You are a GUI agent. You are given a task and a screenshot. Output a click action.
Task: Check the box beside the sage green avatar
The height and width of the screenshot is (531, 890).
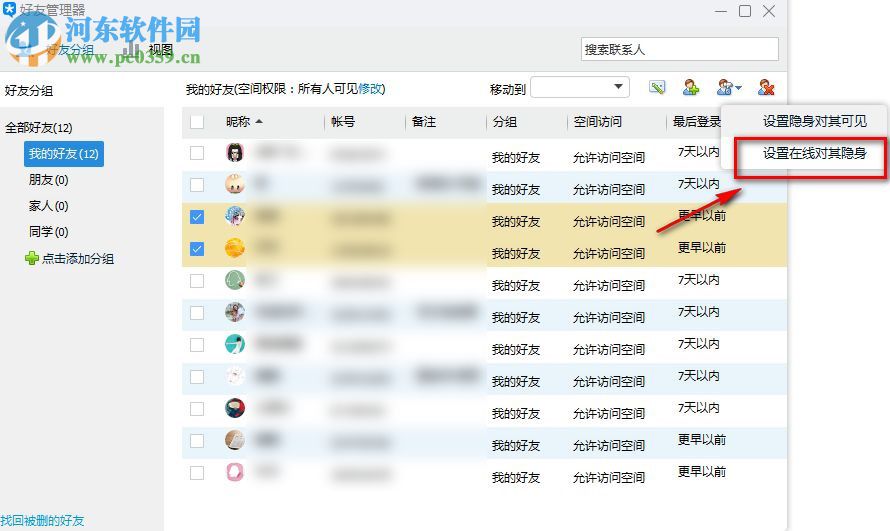tap(197, 280)
